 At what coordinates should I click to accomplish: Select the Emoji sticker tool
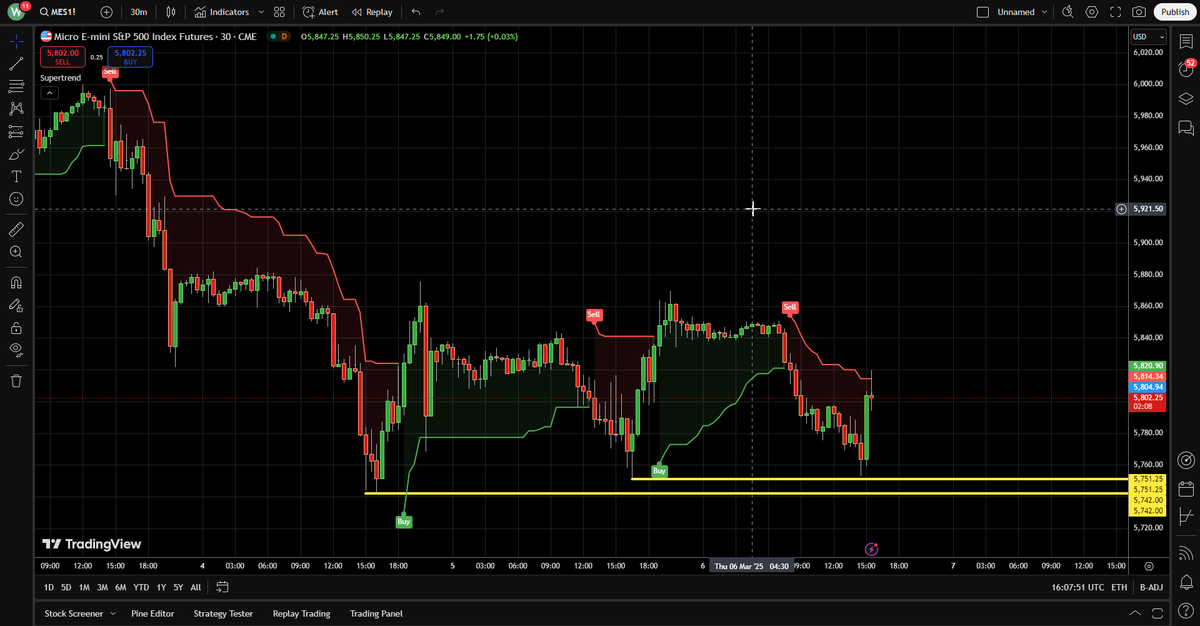point(15,199)
